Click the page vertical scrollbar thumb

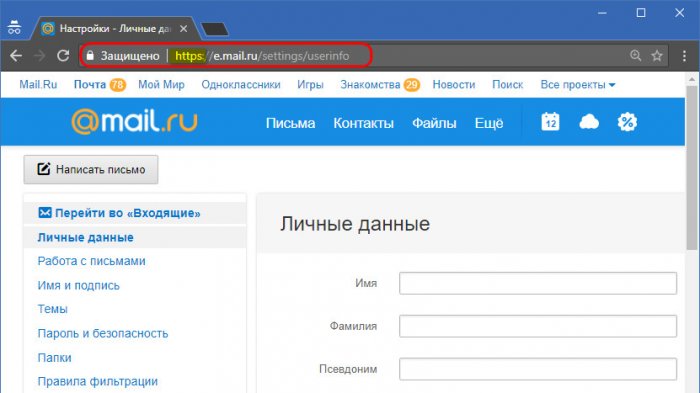[x=692, y=167]
